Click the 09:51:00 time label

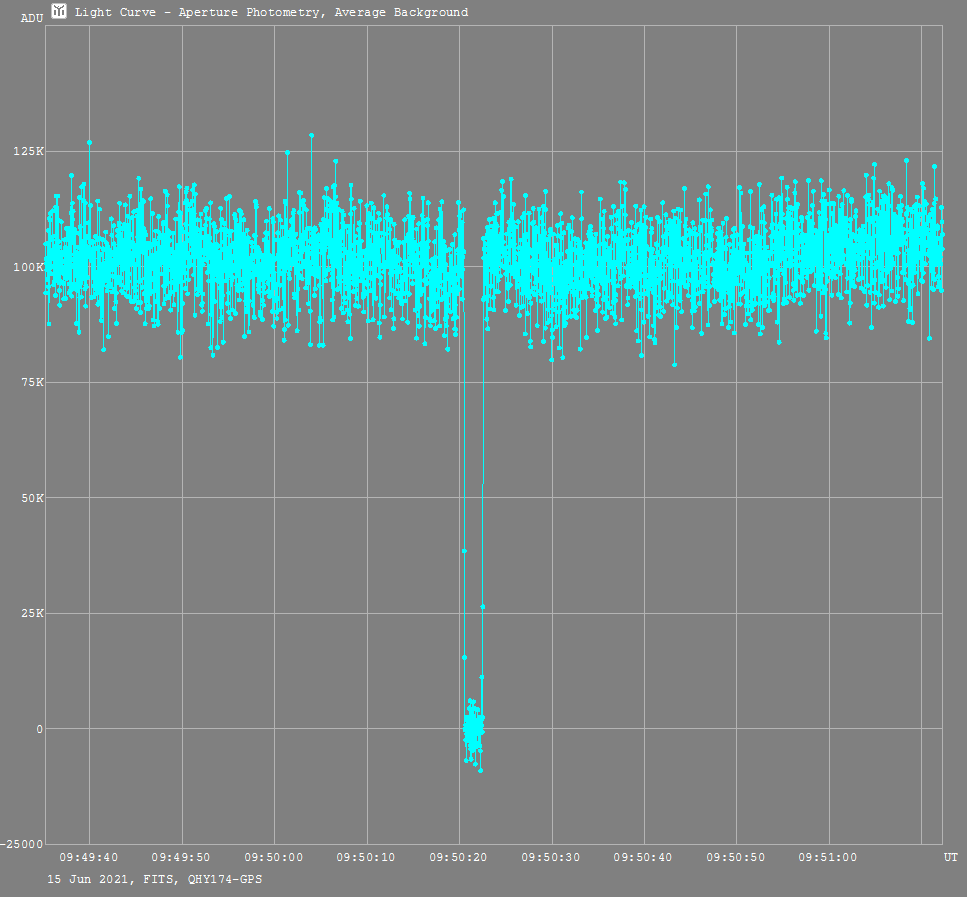coord(828,857)
